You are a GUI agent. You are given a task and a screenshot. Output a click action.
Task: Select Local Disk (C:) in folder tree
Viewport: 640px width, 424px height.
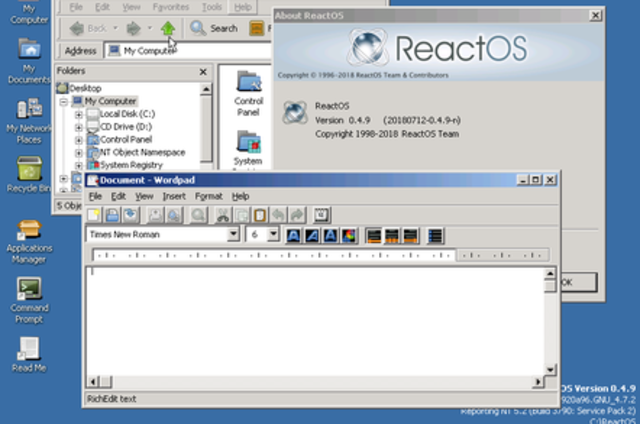(x=127, y=114)
